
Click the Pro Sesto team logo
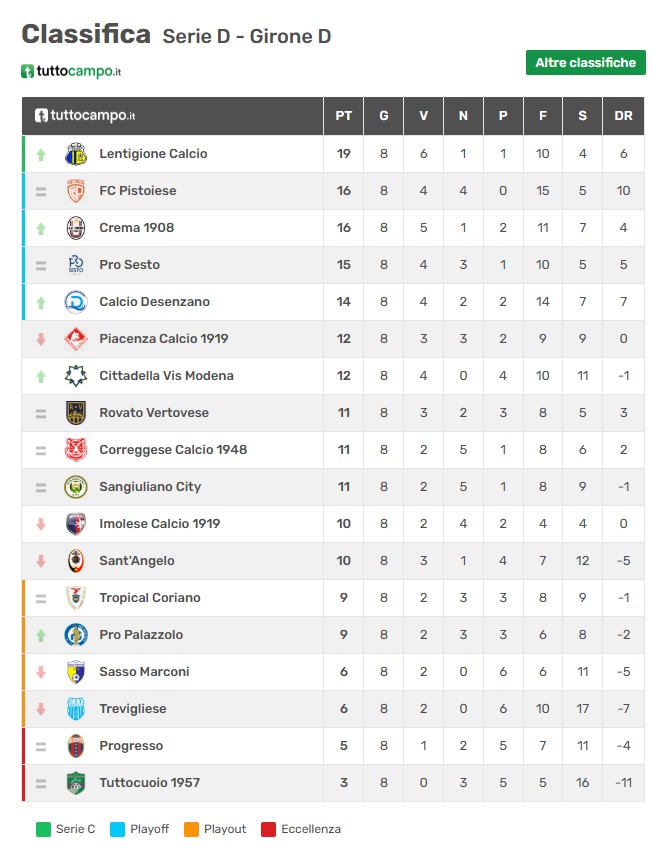click(x=76, y=265)
